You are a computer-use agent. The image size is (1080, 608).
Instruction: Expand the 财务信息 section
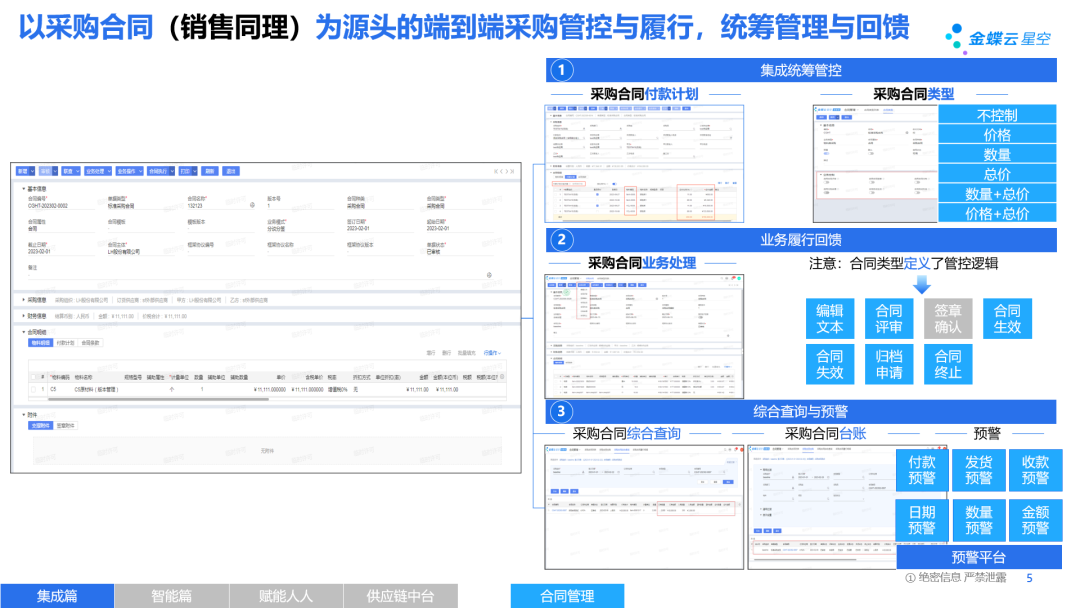23,316
